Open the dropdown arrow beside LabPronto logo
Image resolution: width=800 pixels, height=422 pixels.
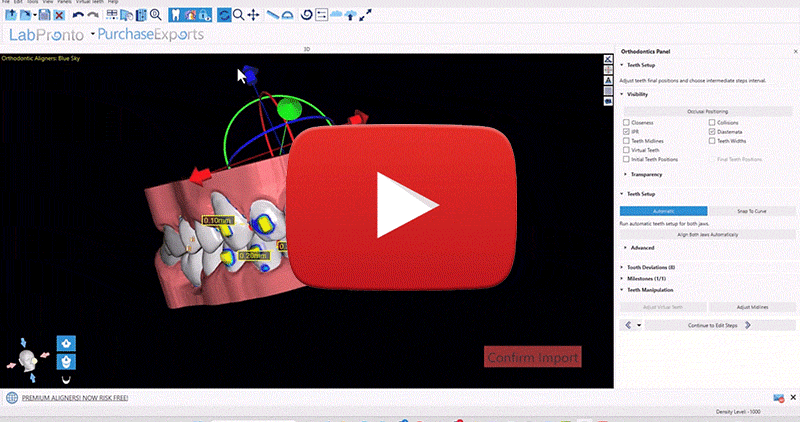tap(93, 34)
